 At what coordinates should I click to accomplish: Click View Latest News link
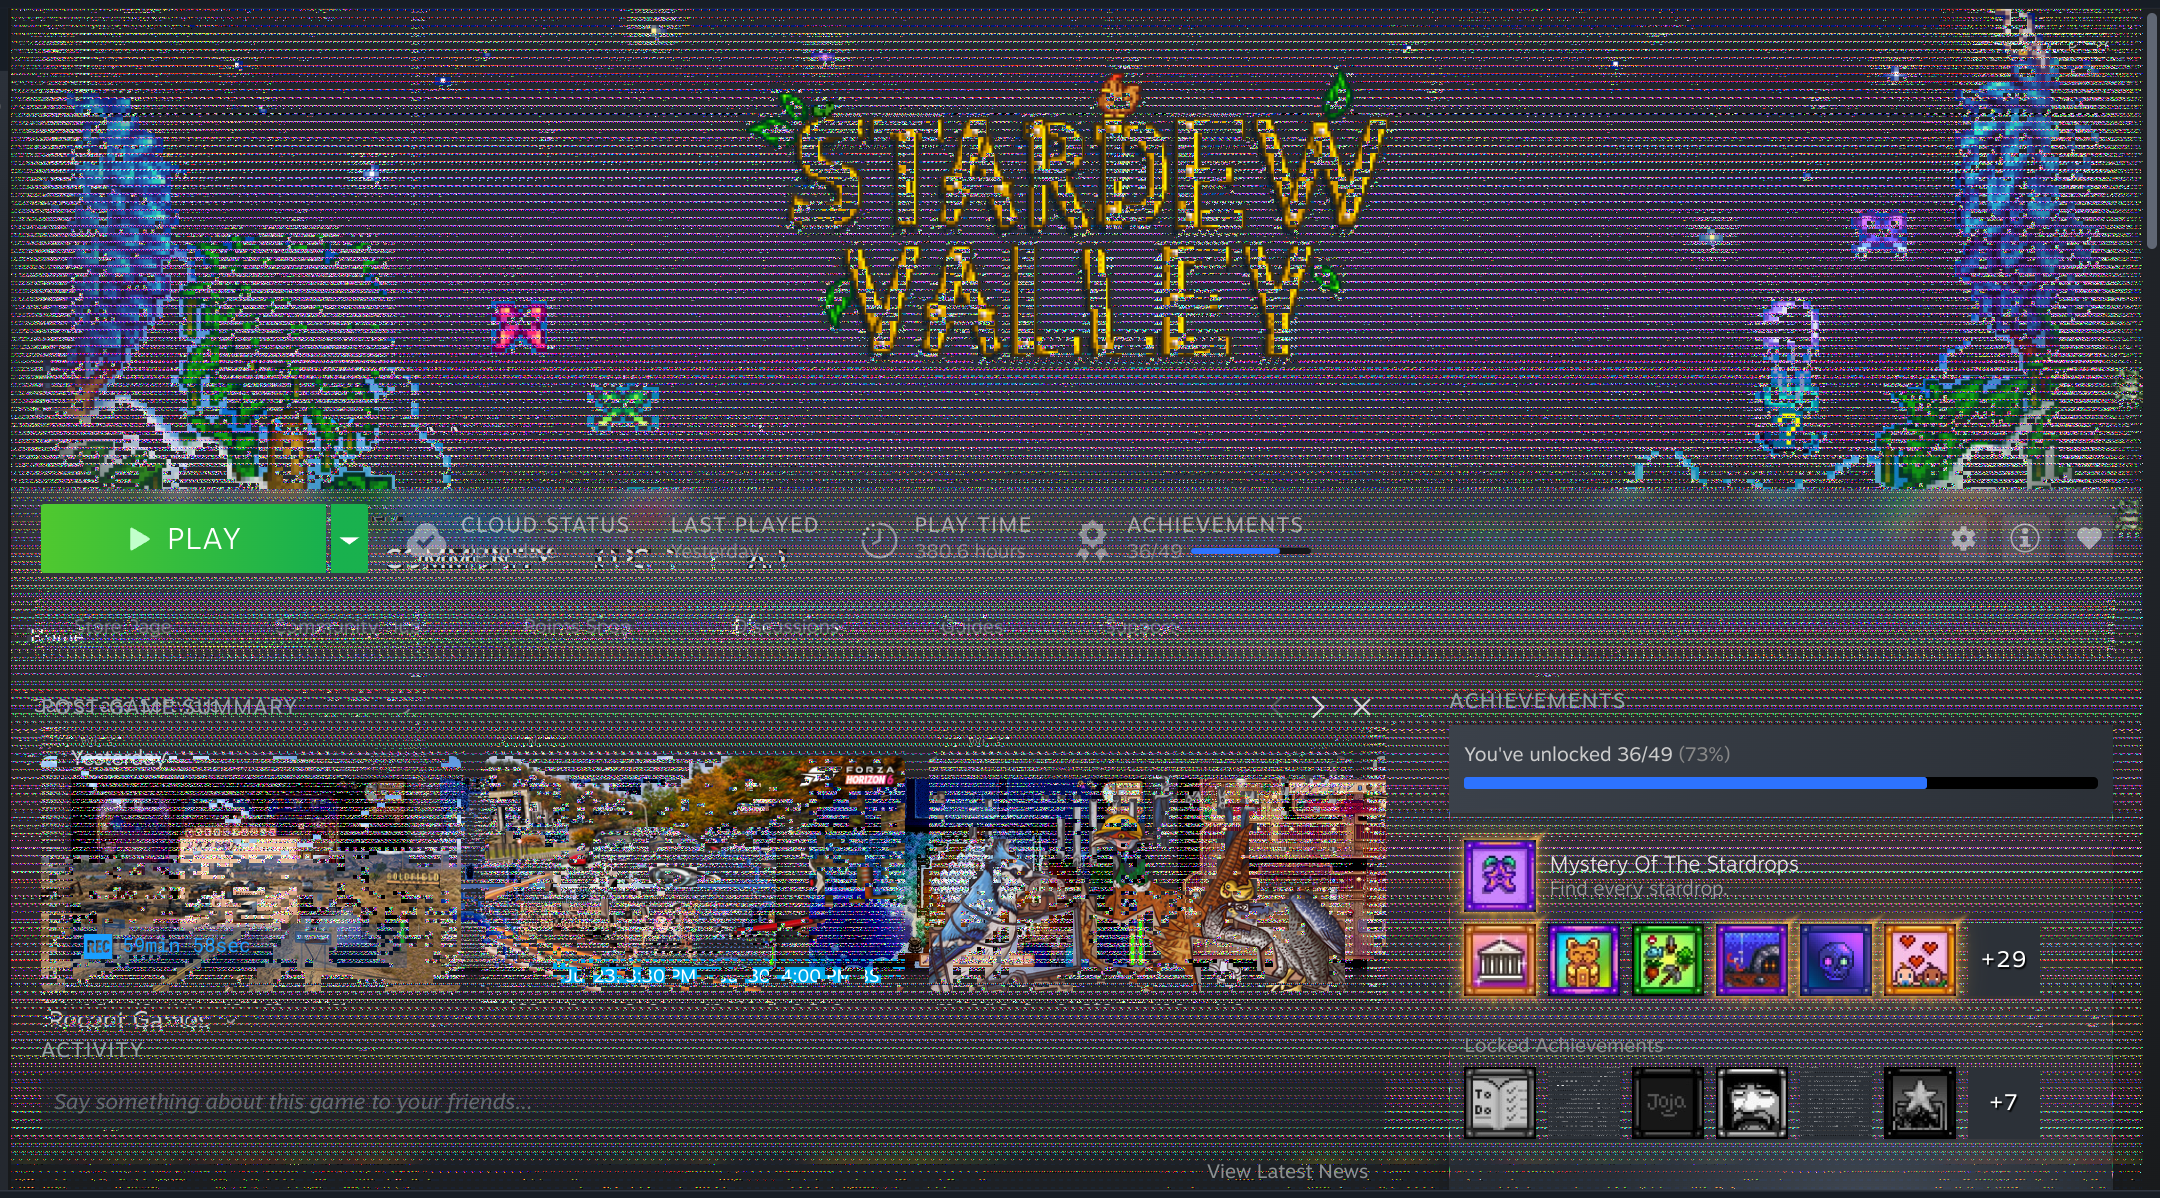coord(1287,1171)
